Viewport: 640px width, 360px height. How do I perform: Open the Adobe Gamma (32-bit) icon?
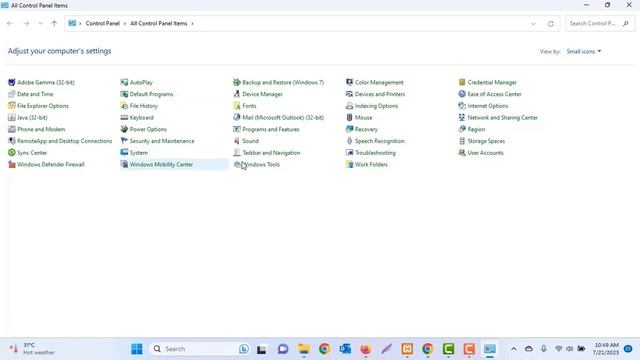click(11, 82)
